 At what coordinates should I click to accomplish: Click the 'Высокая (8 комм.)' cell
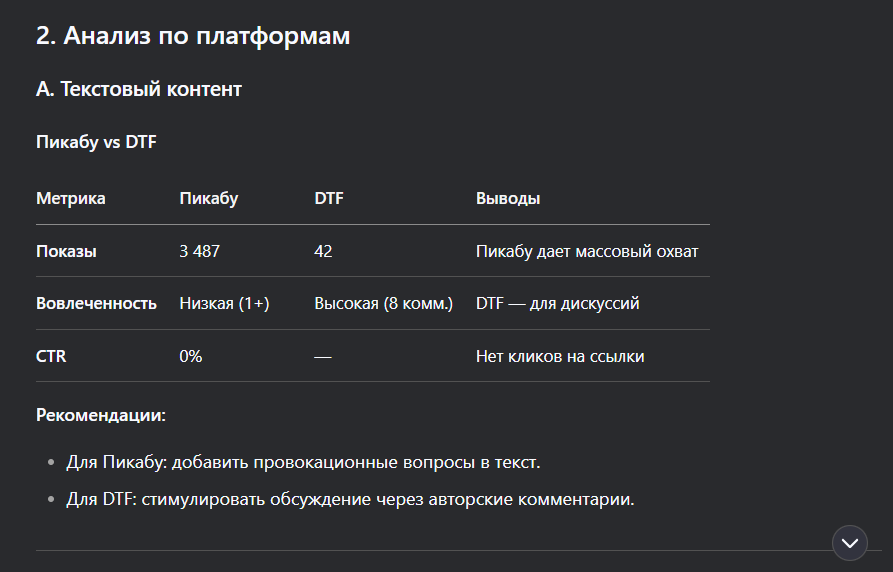(383, 303)
